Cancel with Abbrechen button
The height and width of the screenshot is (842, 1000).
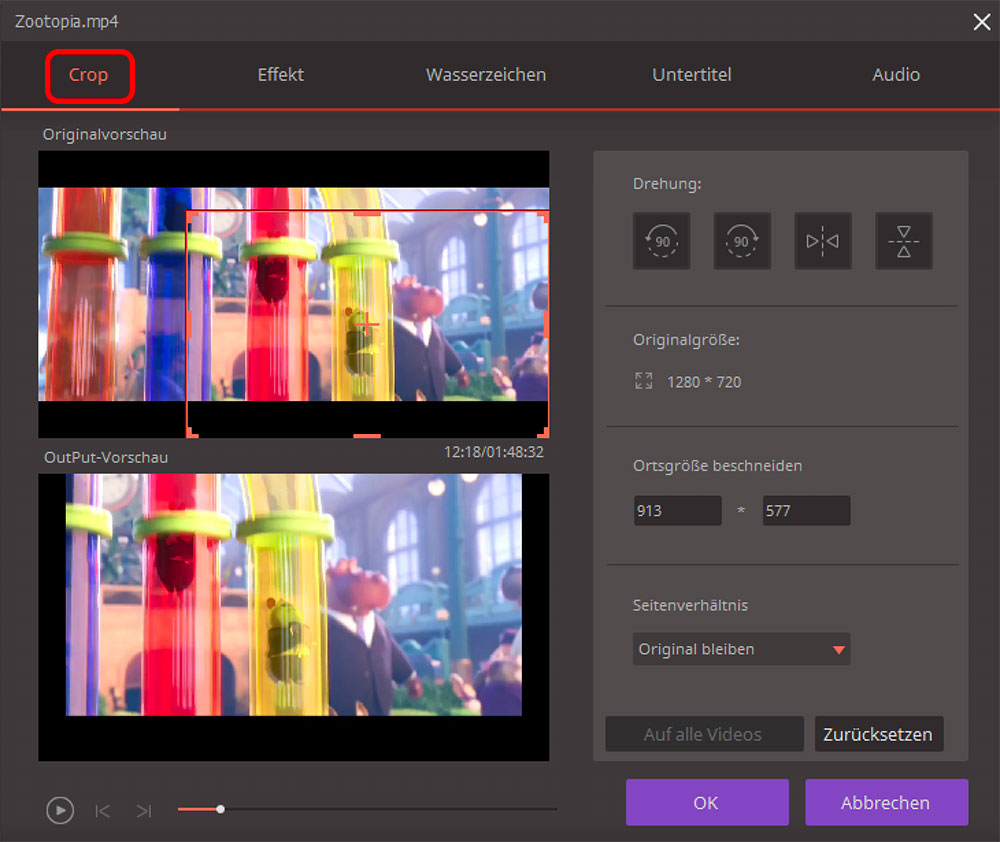[886, 802]
